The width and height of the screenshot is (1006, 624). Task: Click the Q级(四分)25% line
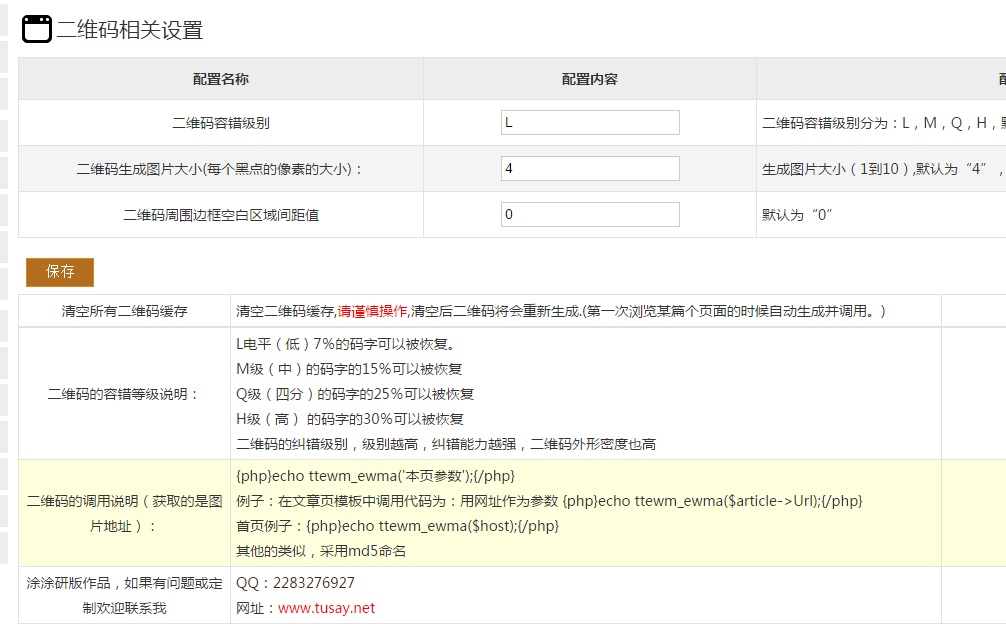click(355, 394)
